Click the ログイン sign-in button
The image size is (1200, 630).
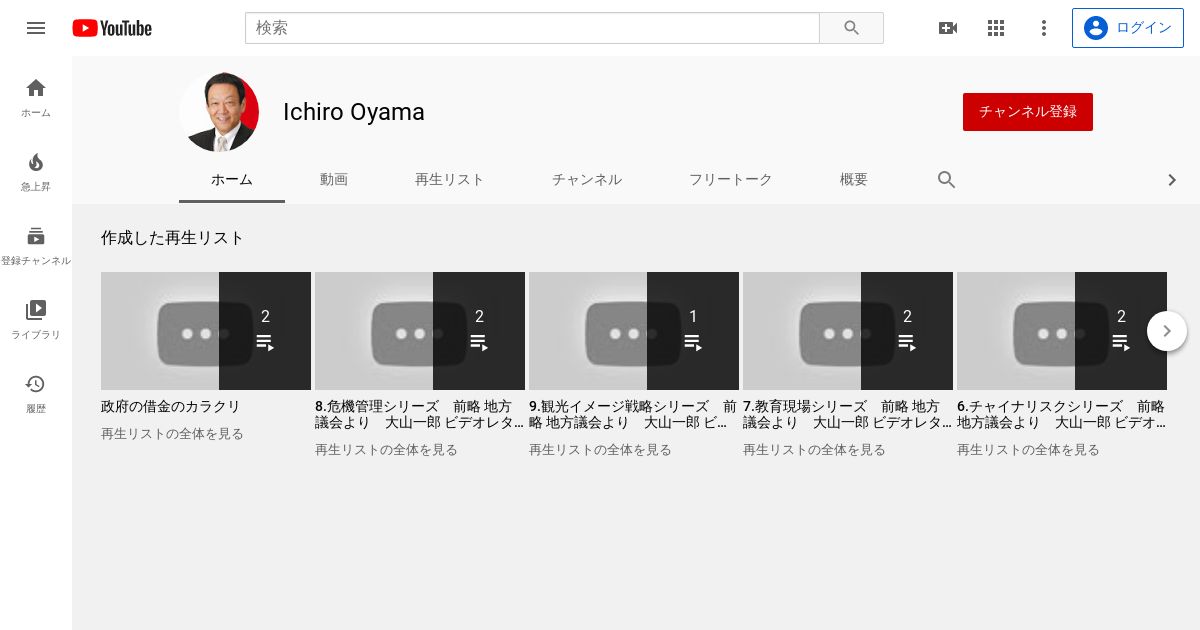tap(1128, 28)
